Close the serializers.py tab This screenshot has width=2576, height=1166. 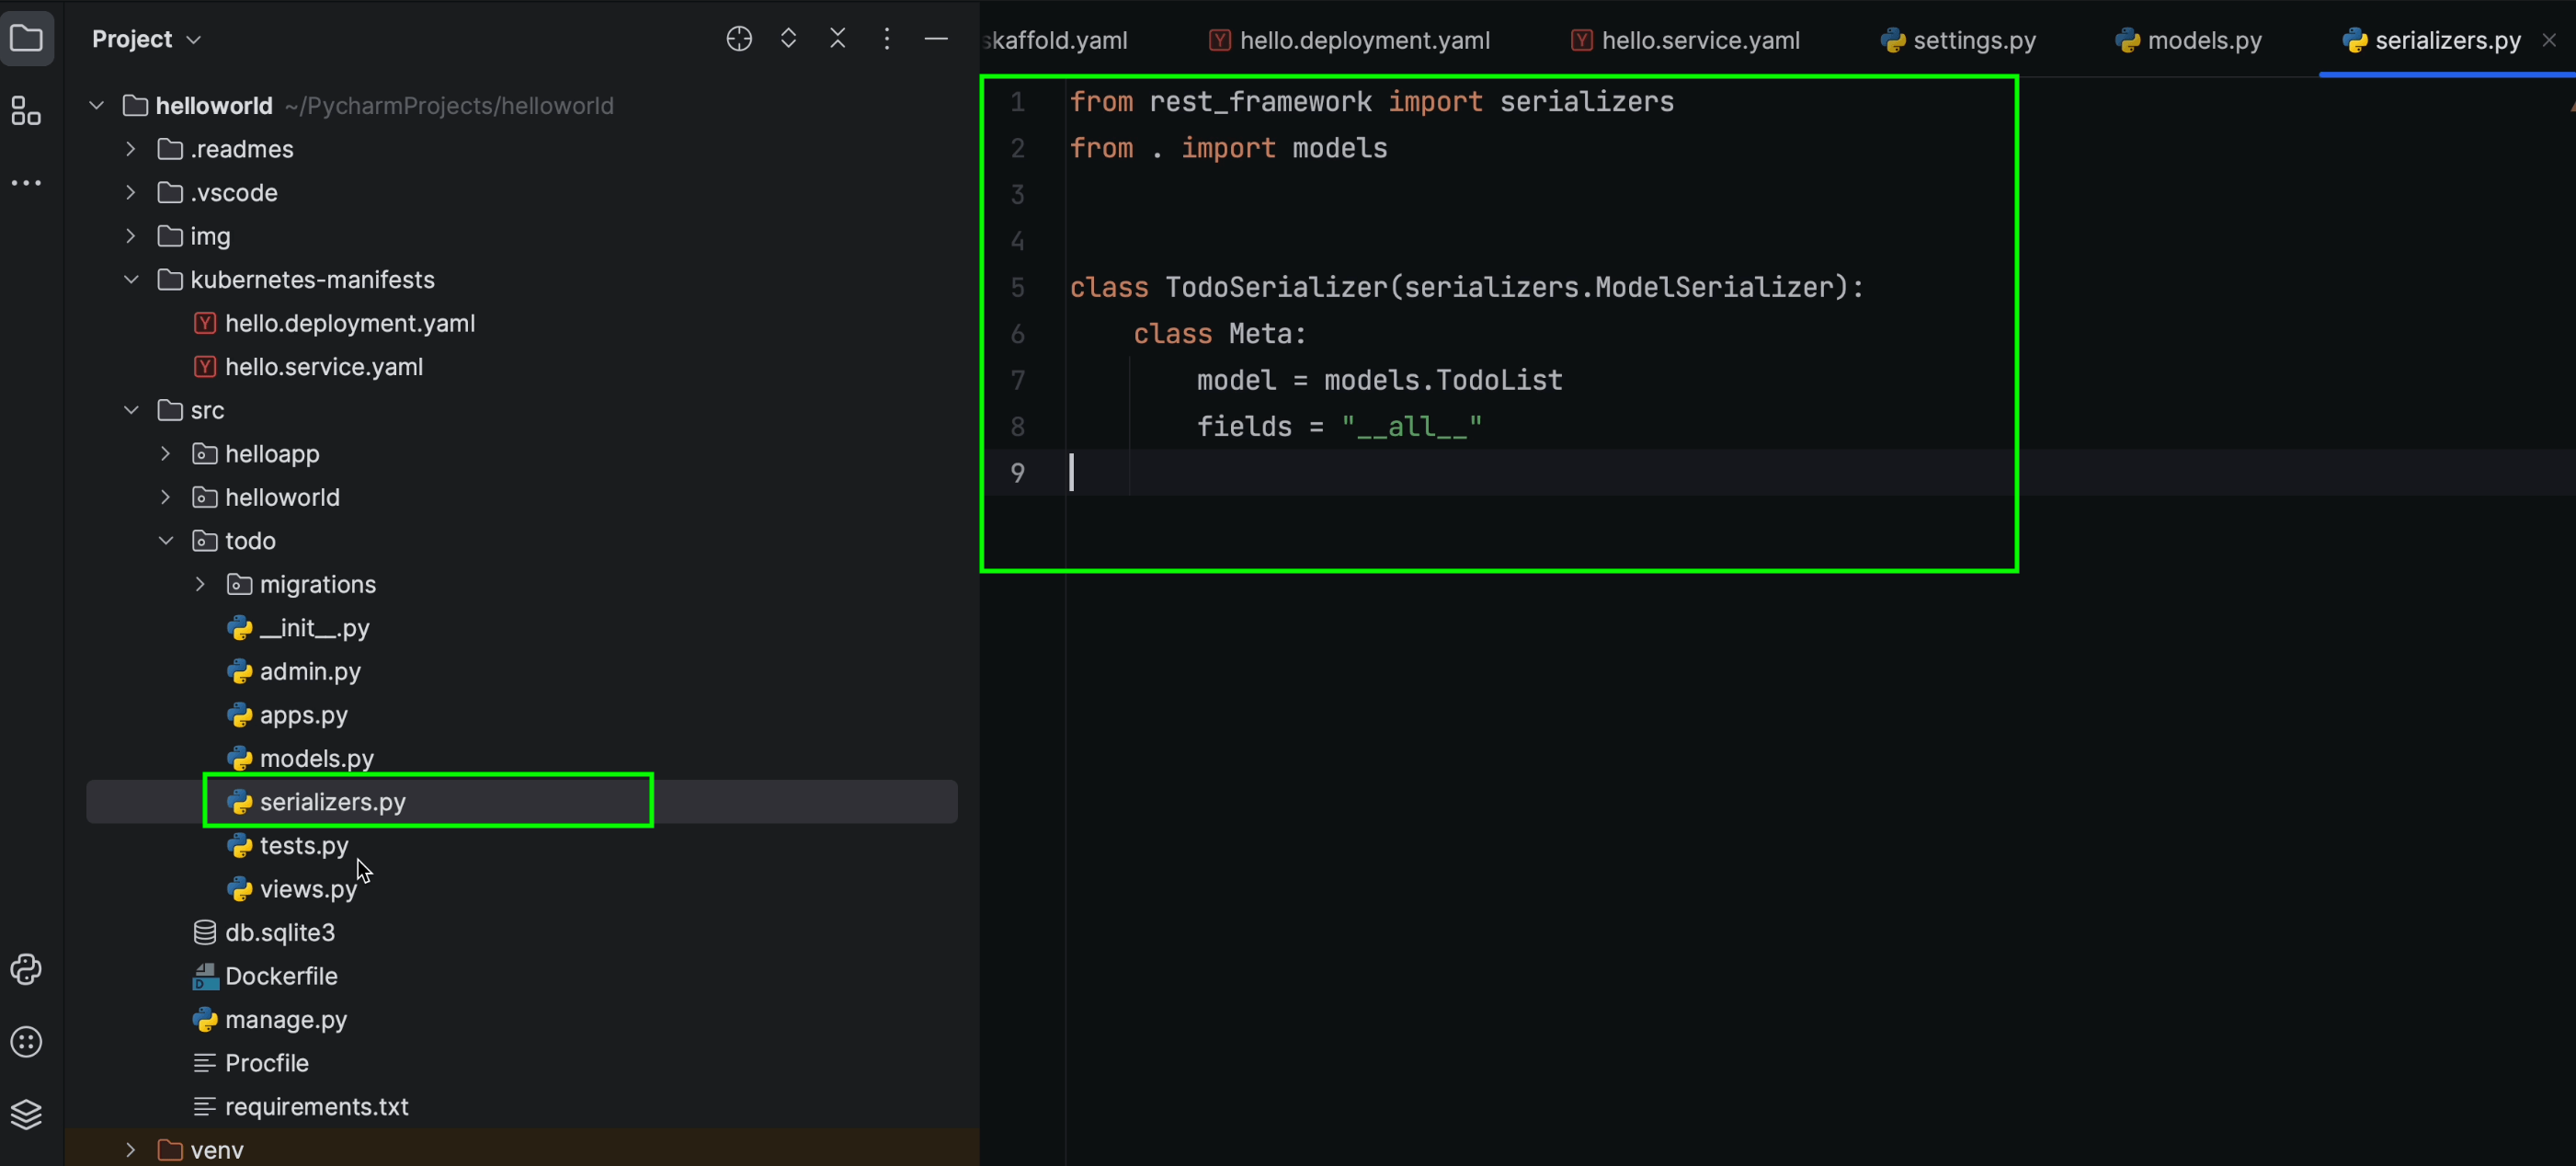tap(2549, 40)
